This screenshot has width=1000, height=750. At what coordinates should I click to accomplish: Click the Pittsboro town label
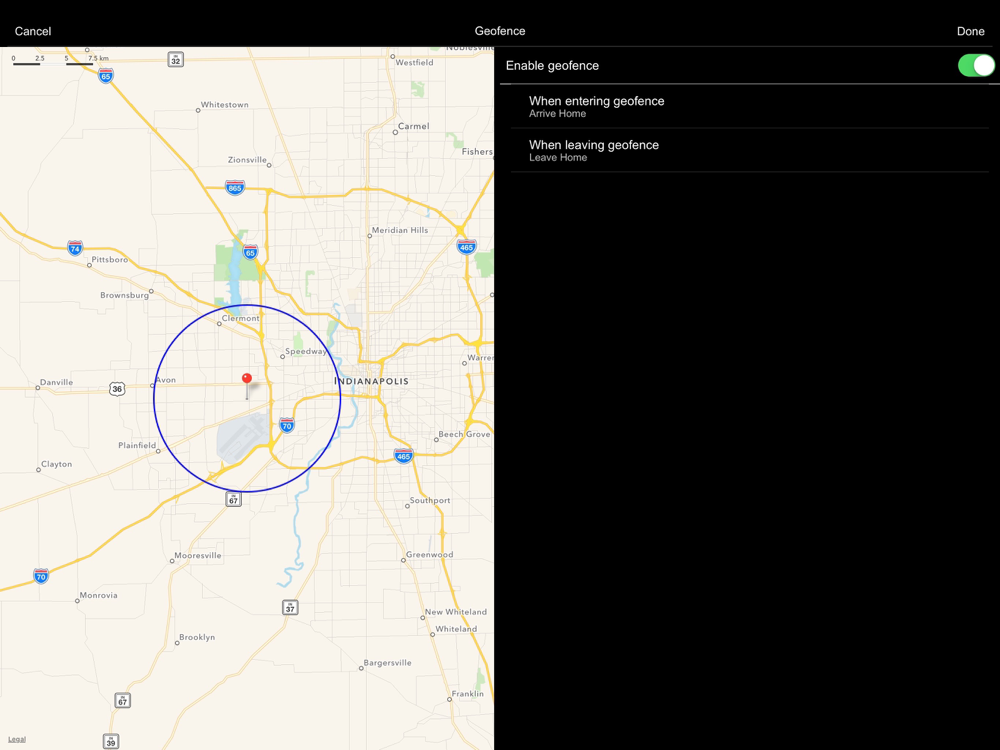coord(110,260)
